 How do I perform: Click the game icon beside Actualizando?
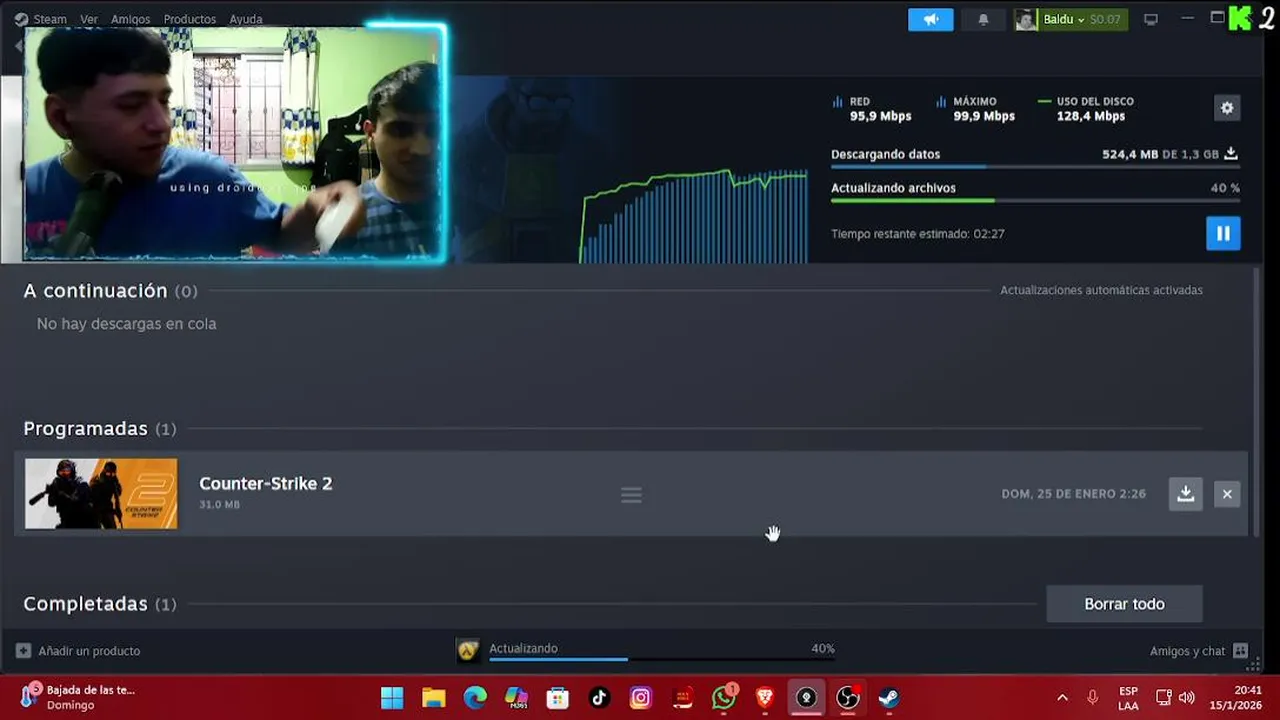(468, 651)
